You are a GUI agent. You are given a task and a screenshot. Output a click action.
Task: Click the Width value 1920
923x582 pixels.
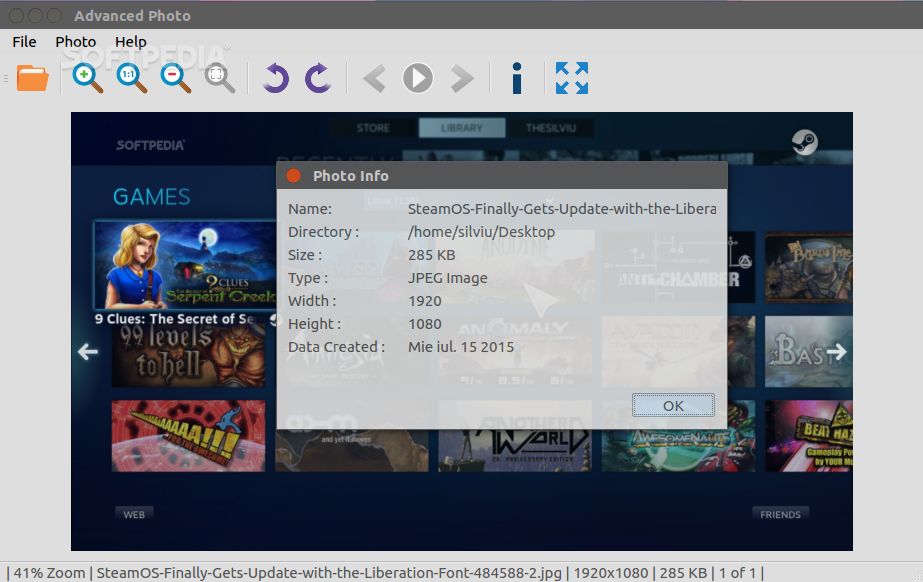(425, 301)
